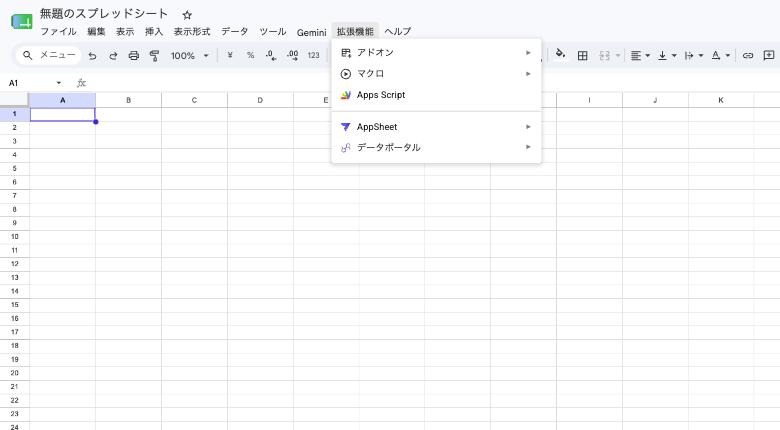Close the 拡張機能 menu
The image size is (780, 430).
tap(355, 31)
